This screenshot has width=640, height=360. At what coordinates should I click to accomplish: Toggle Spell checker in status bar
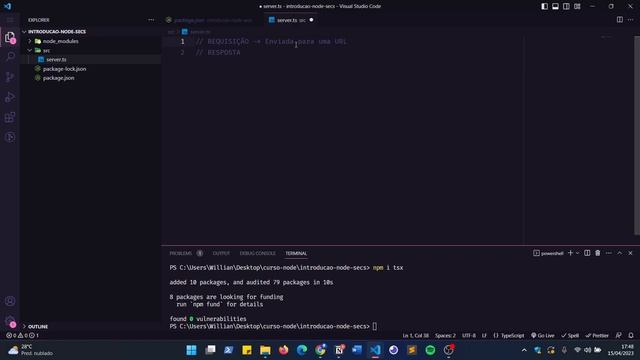pos(570,335)
